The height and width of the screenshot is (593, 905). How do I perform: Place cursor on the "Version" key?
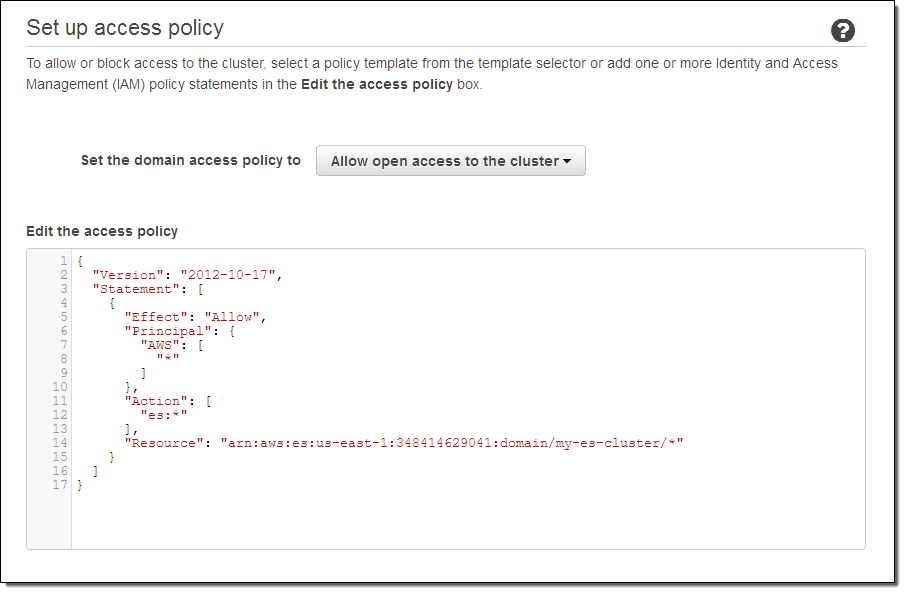click(127, 275)
